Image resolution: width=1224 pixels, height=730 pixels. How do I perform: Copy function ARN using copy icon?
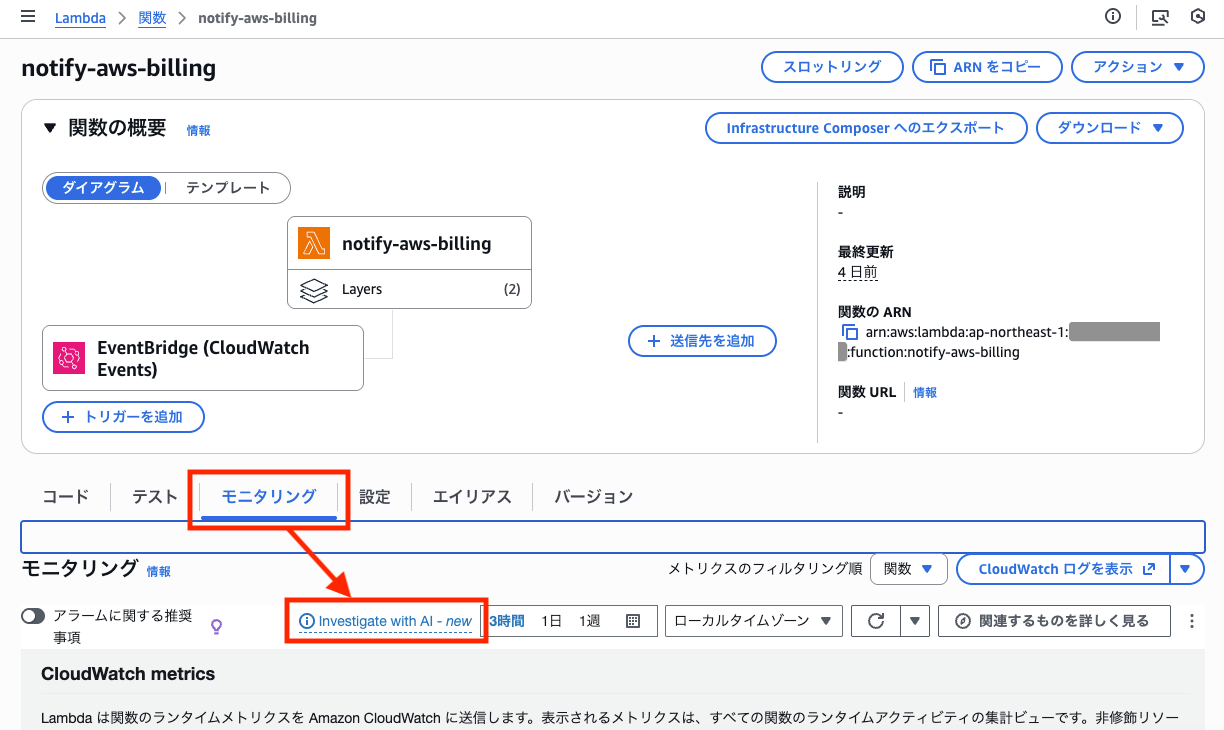coord(850,332)
